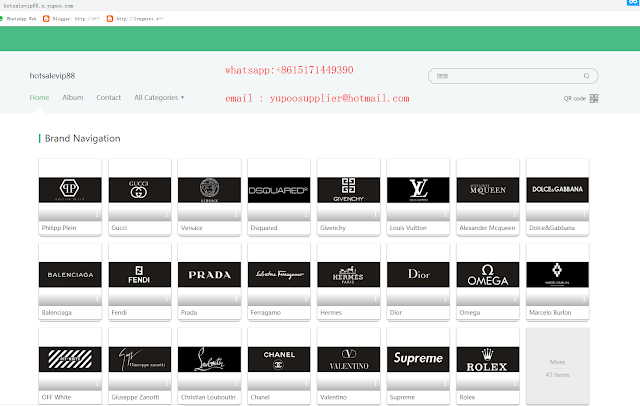Open the Contact tab

(x=109, y=98)
